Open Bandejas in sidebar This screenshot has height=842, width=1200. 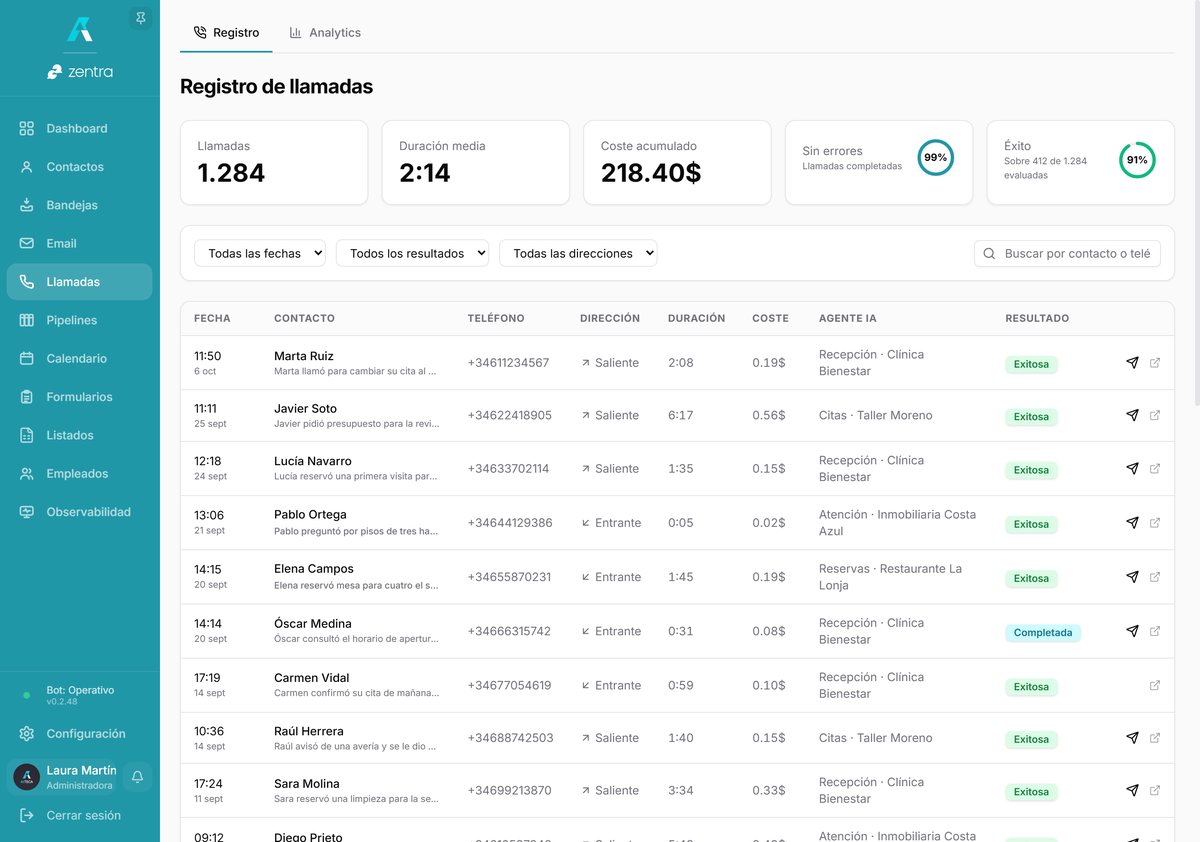80,205
